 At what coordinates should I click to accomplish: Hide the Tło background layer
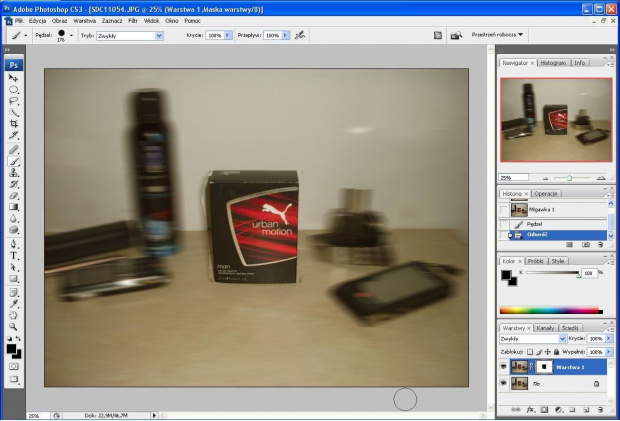pos(503,383)
